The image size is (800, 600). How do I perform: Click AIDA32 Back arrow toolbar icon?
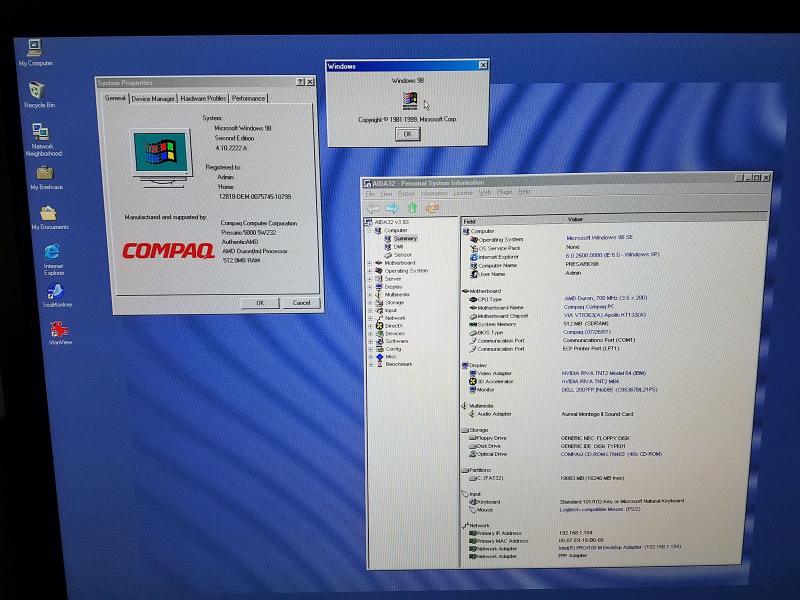(x=372, y=208)
